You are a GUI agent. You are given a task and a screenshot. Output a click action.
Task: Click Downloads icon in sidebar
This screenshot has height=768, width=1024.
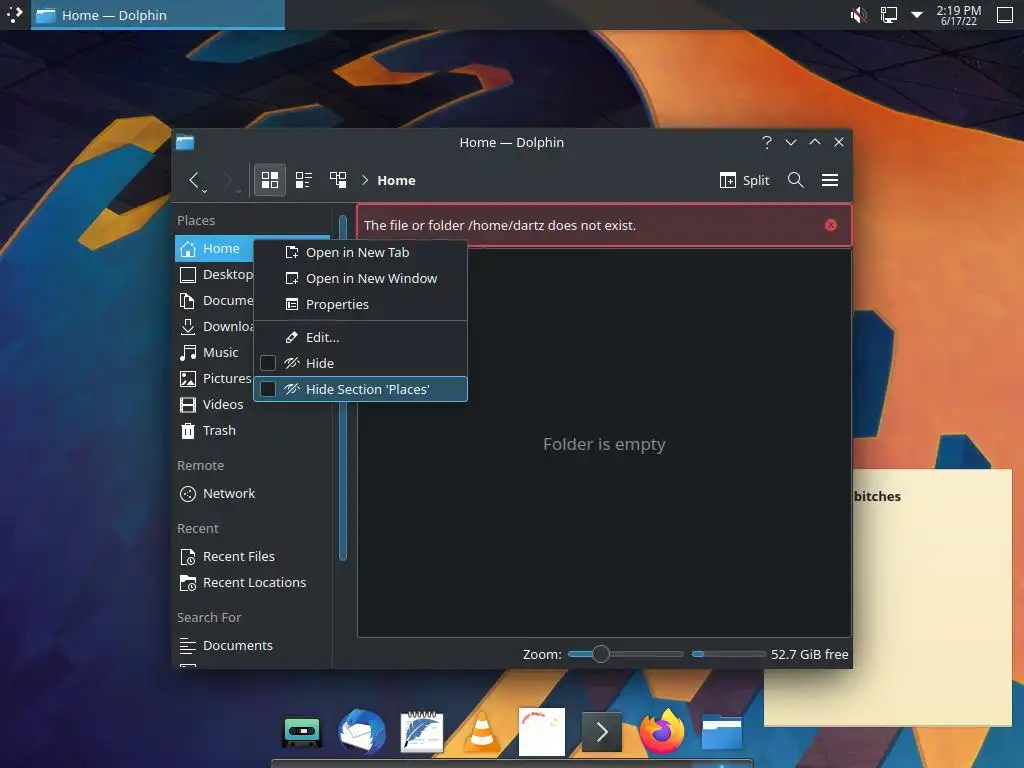point(187,327)
